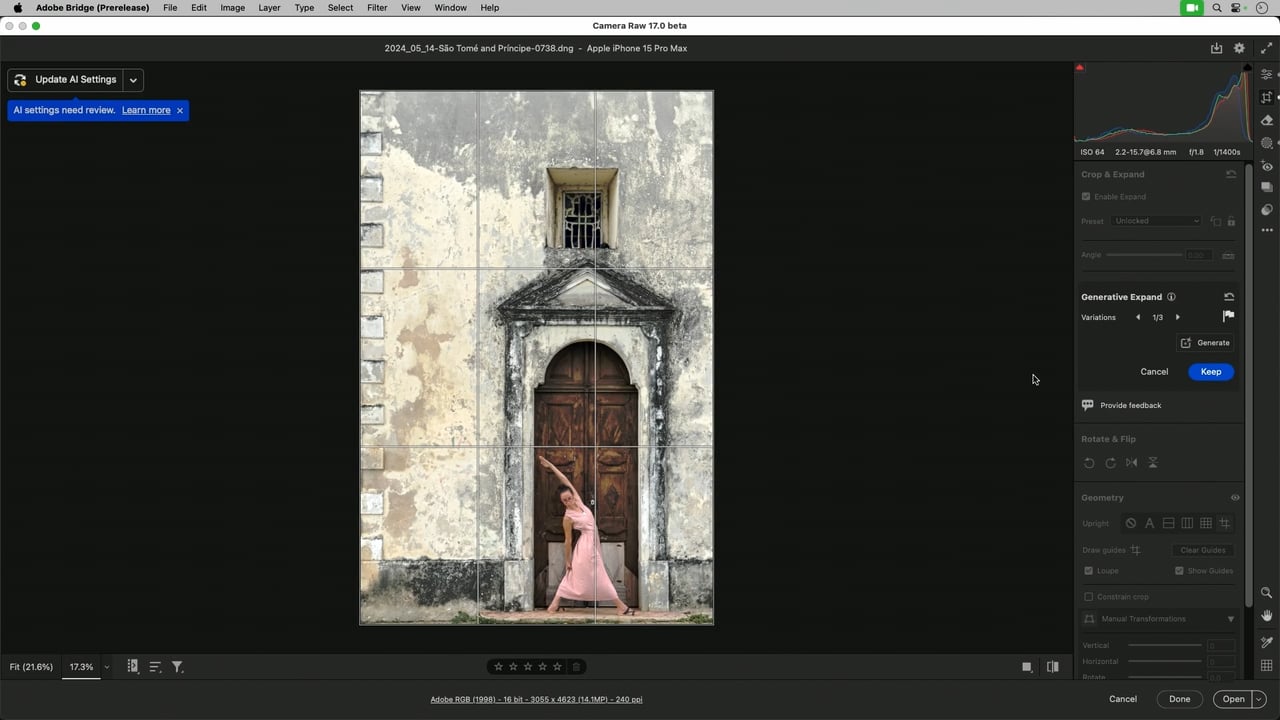Adjust the crop Angle slider
The width and height of the screenshot is (1280, 720).
[x=1143, y=255]
